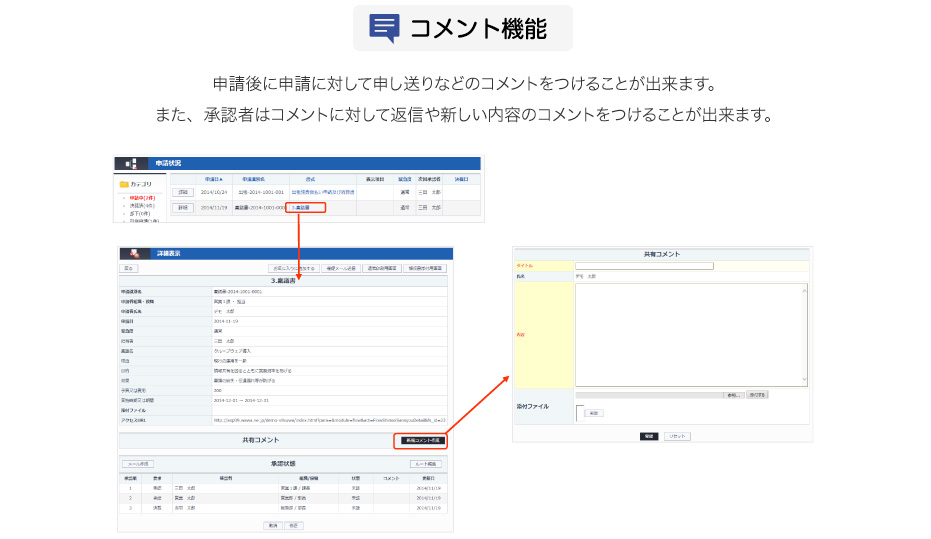Viewport: 931px width, 539px height.
Task: Click the 詳細表示 header icon
Action: pos(133,254)
